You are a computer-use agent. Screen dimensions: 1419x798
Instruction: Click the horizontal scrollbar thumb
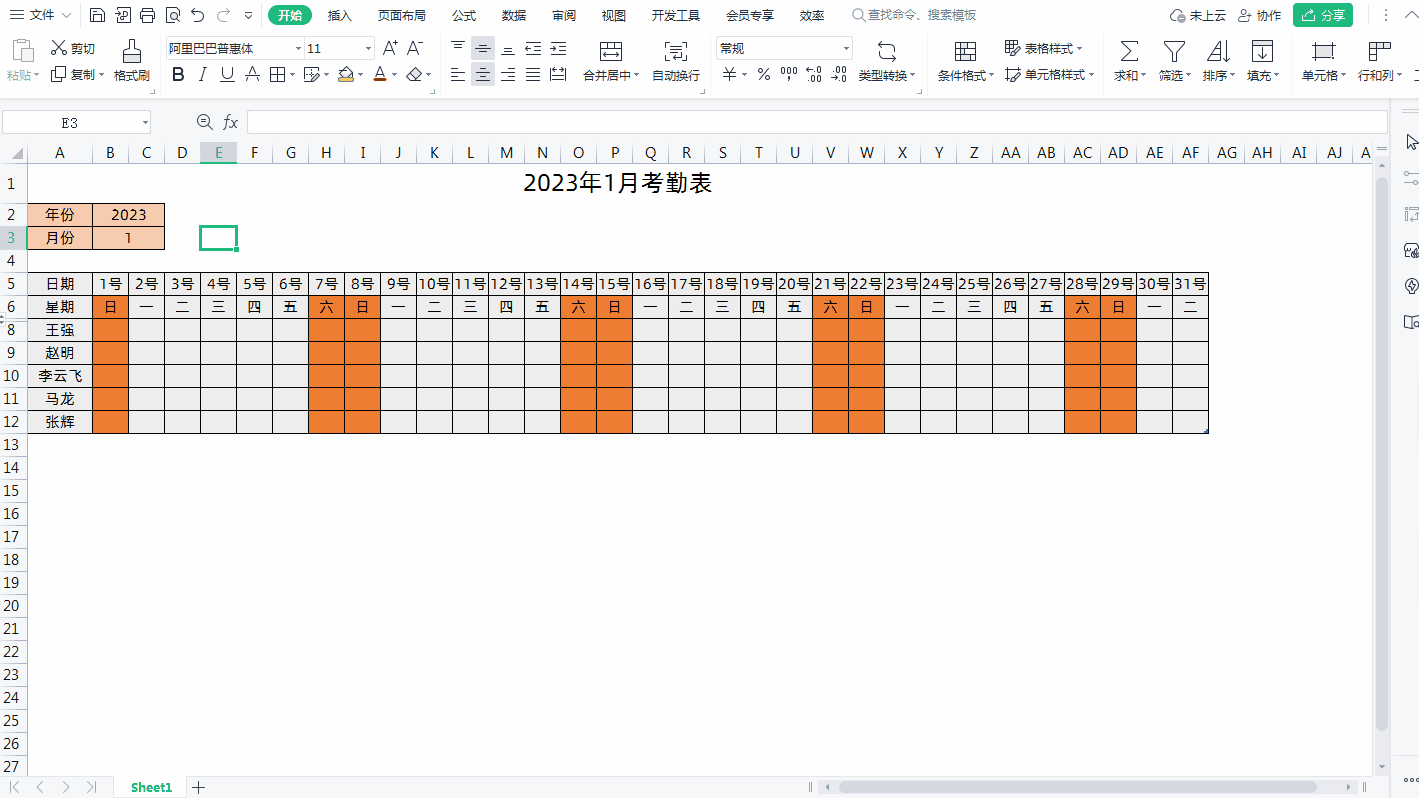(1078, 787)
